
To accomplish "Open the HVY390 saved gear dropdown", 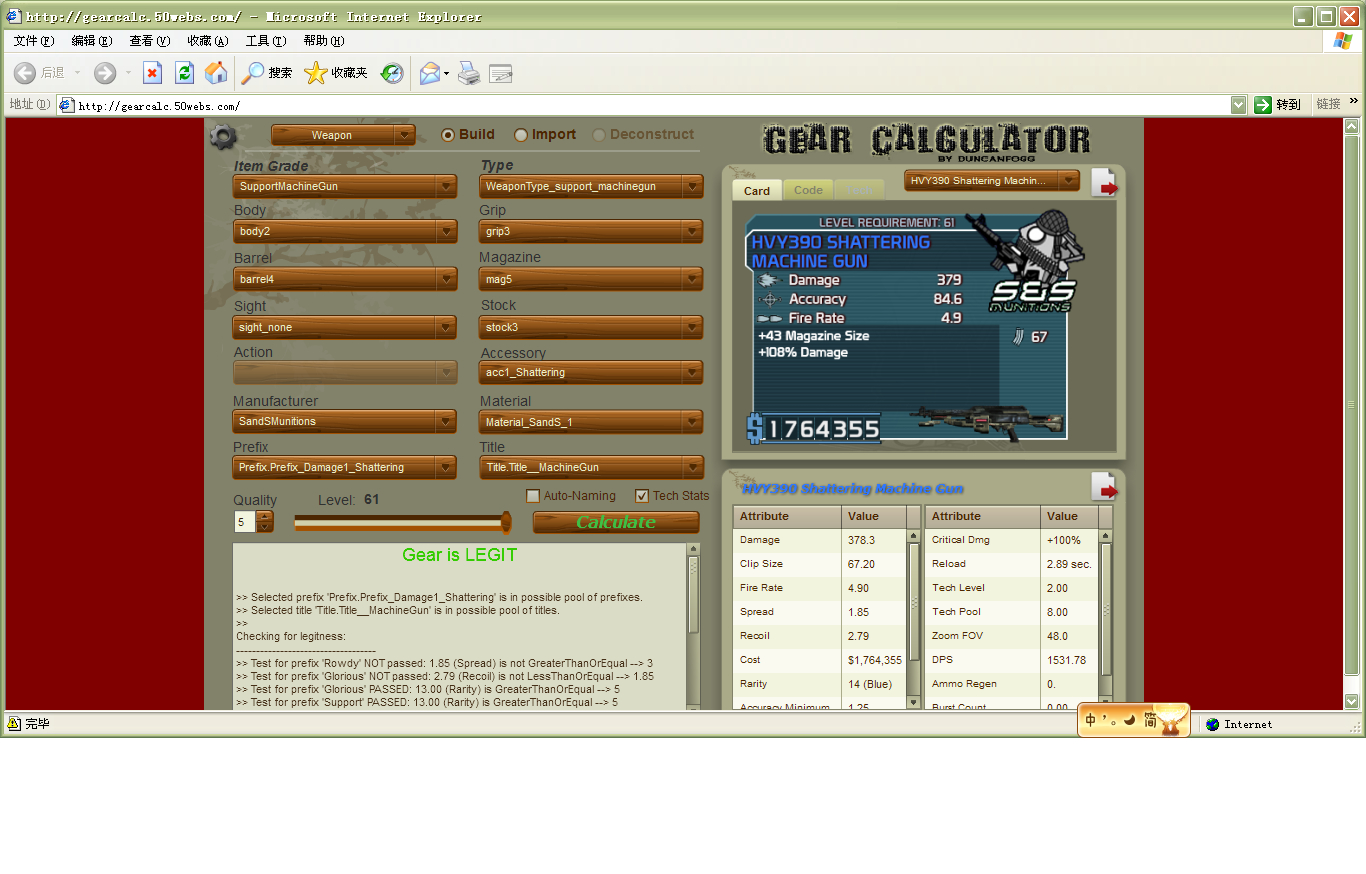I will click(992, 180).
